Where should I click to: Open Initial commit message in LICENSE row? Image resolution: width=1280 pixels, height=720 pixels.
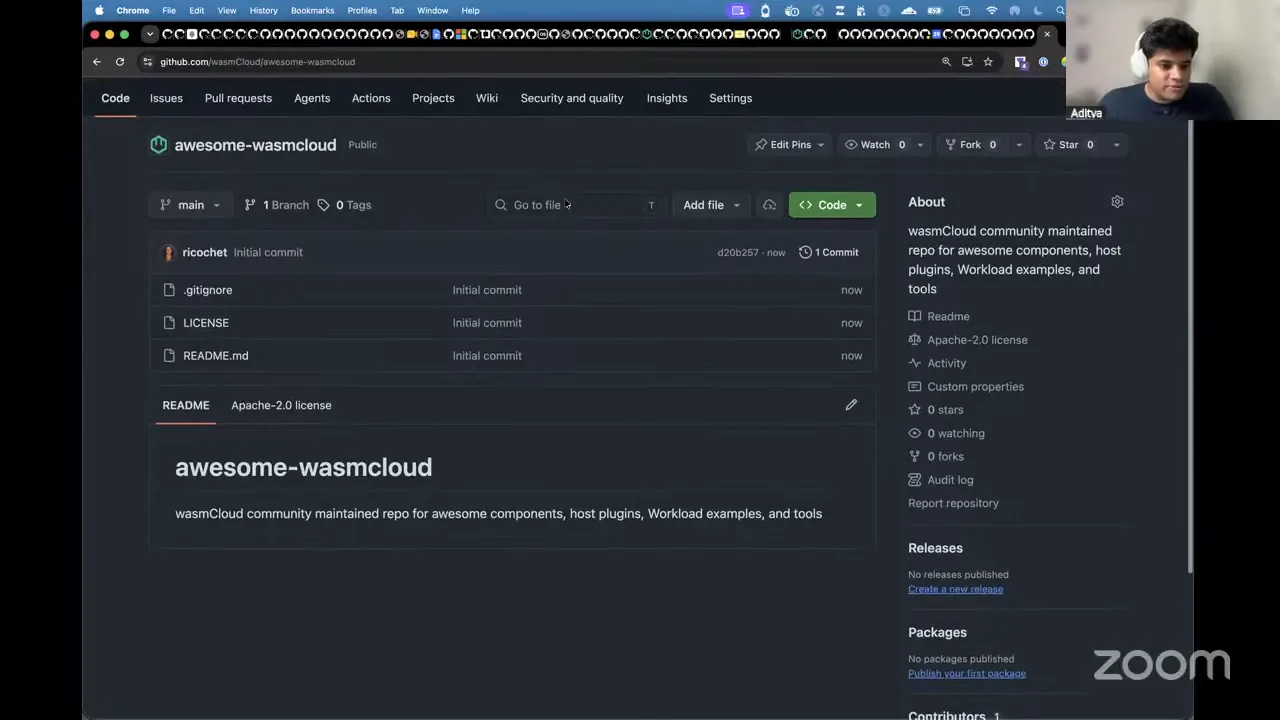pyautogui.click(x=487, y=323)
